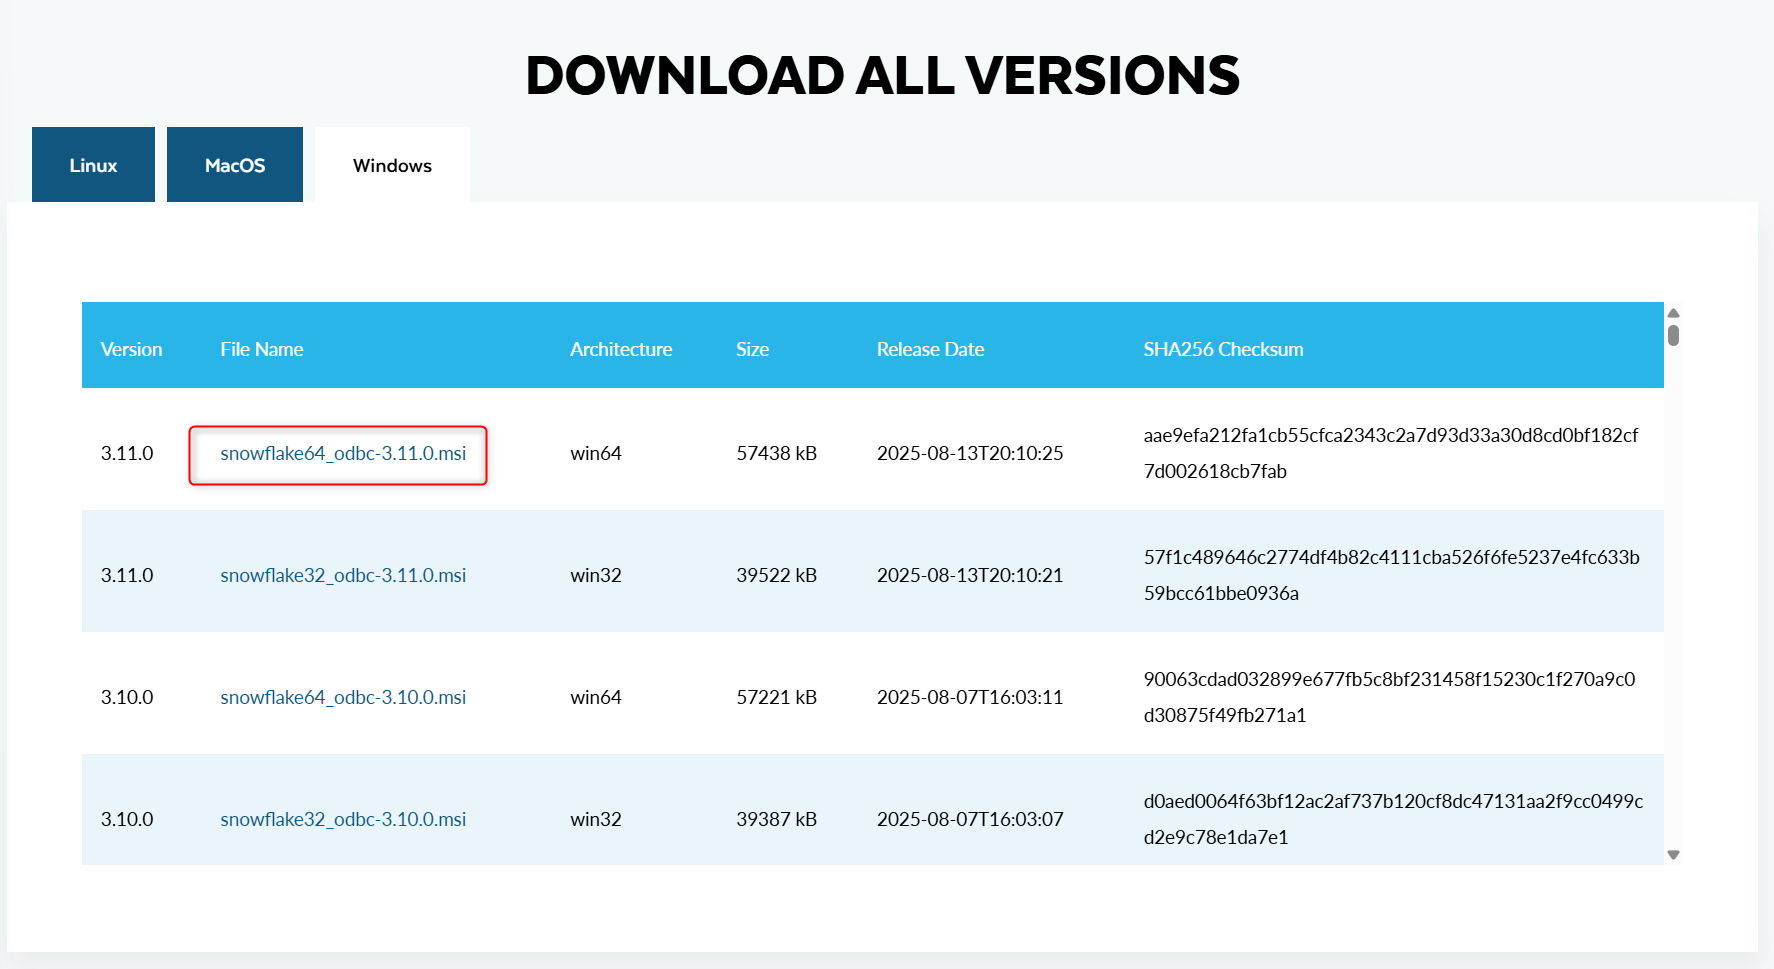The width and height of the screenshot is (1774, 969).
Task: Click the File Name column header
Action: coord(261,349)
